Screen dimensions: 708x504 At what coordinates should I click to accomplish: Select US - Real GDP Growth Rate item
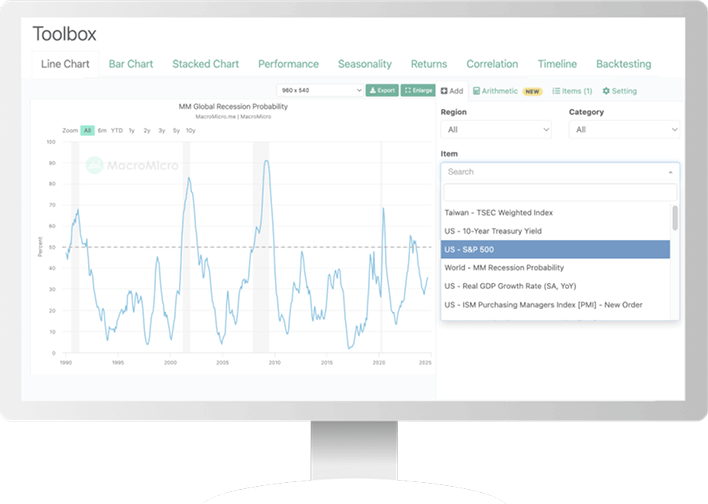click(555, 286)
